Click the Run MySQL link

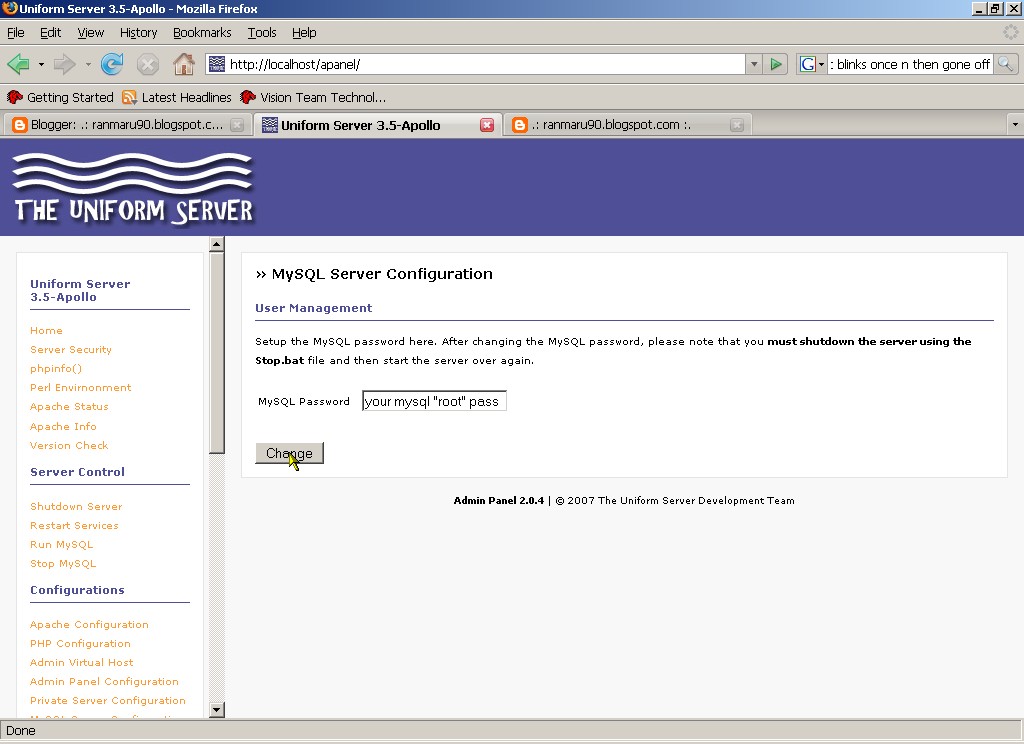61,544
